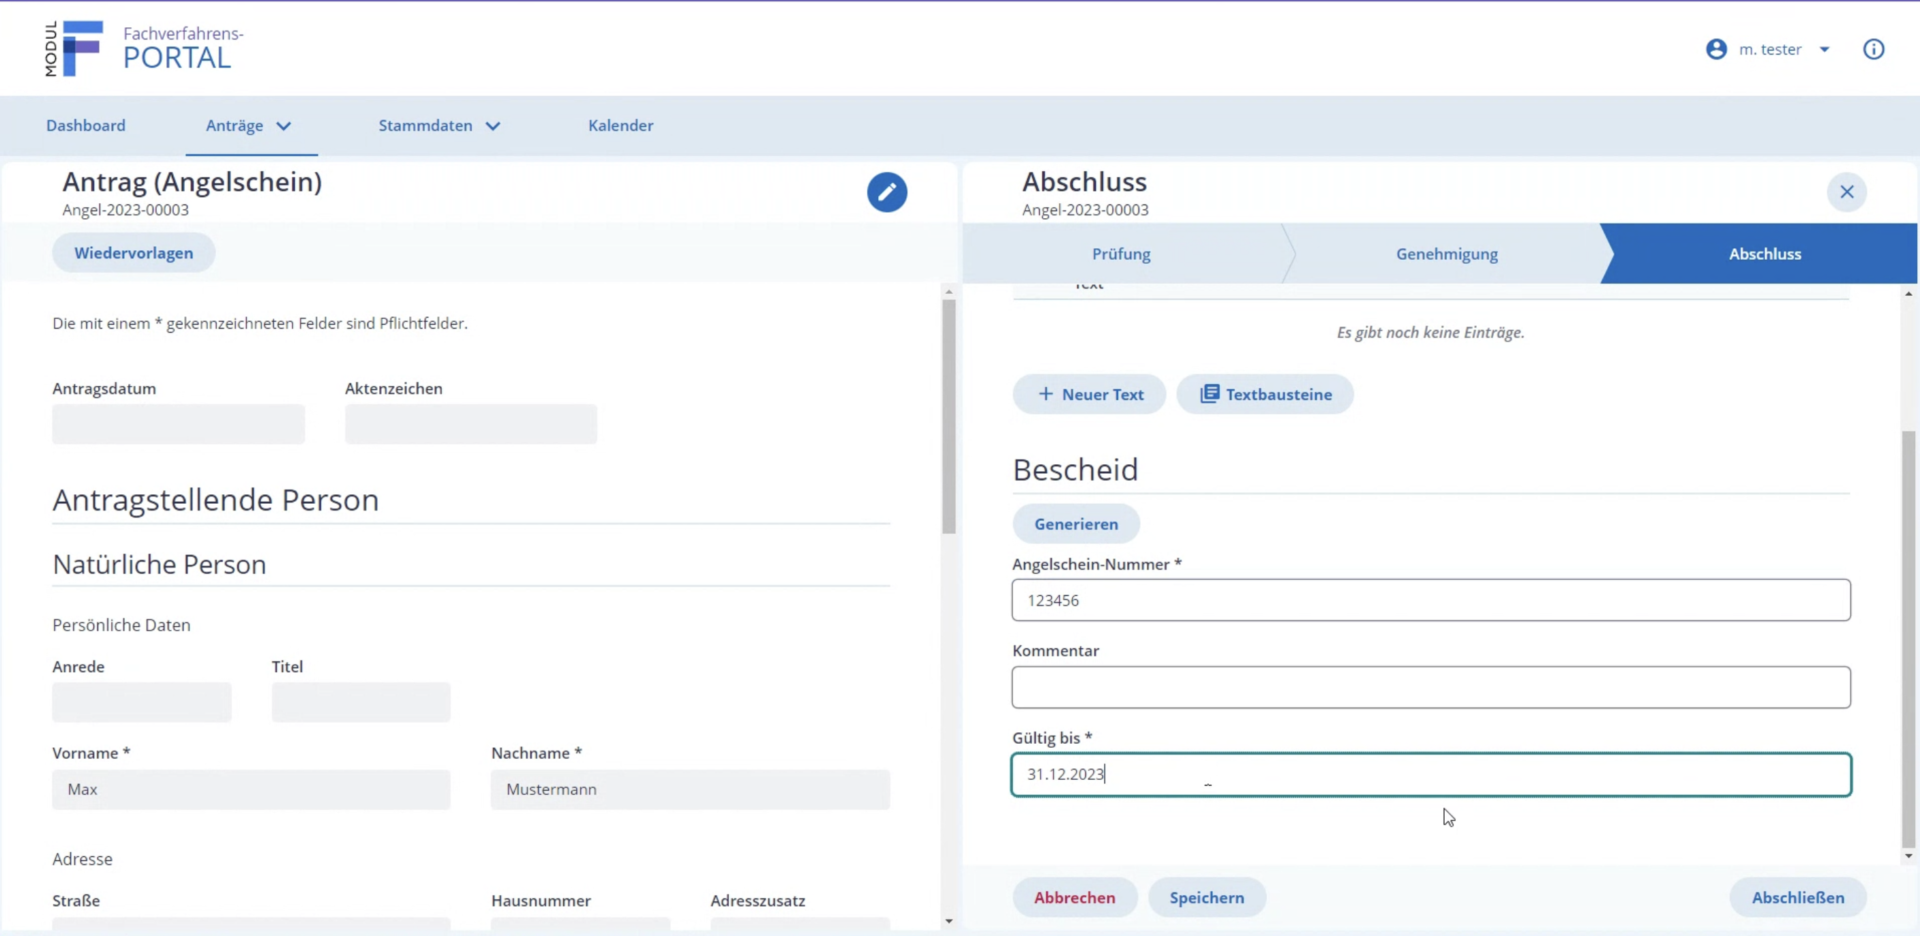Expand the Anträge menu chevron
The width and height of the screenshot is (1920, 936).
(284, 126)
